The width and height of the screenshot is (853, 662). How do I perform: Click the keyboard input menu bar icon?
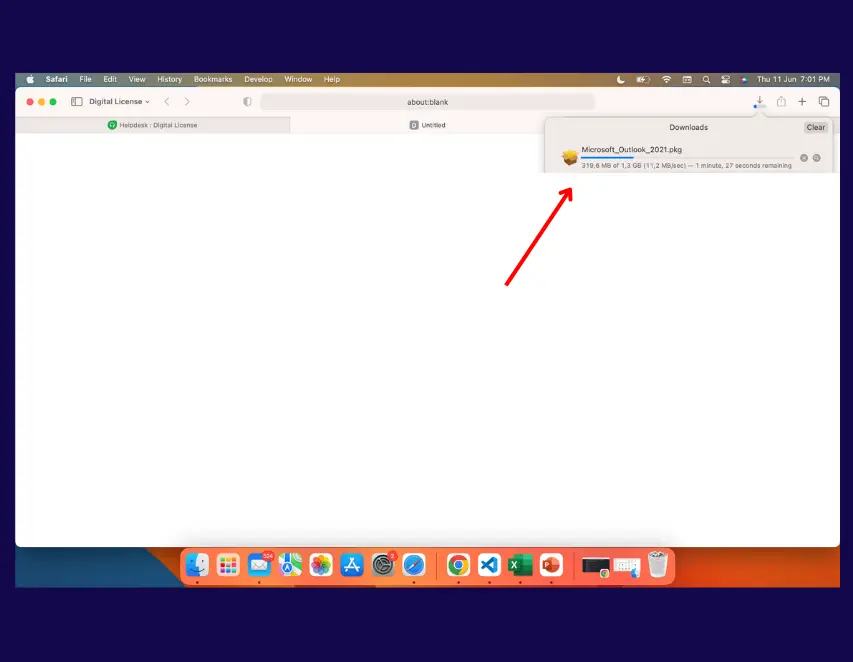[x=687, y=79]
